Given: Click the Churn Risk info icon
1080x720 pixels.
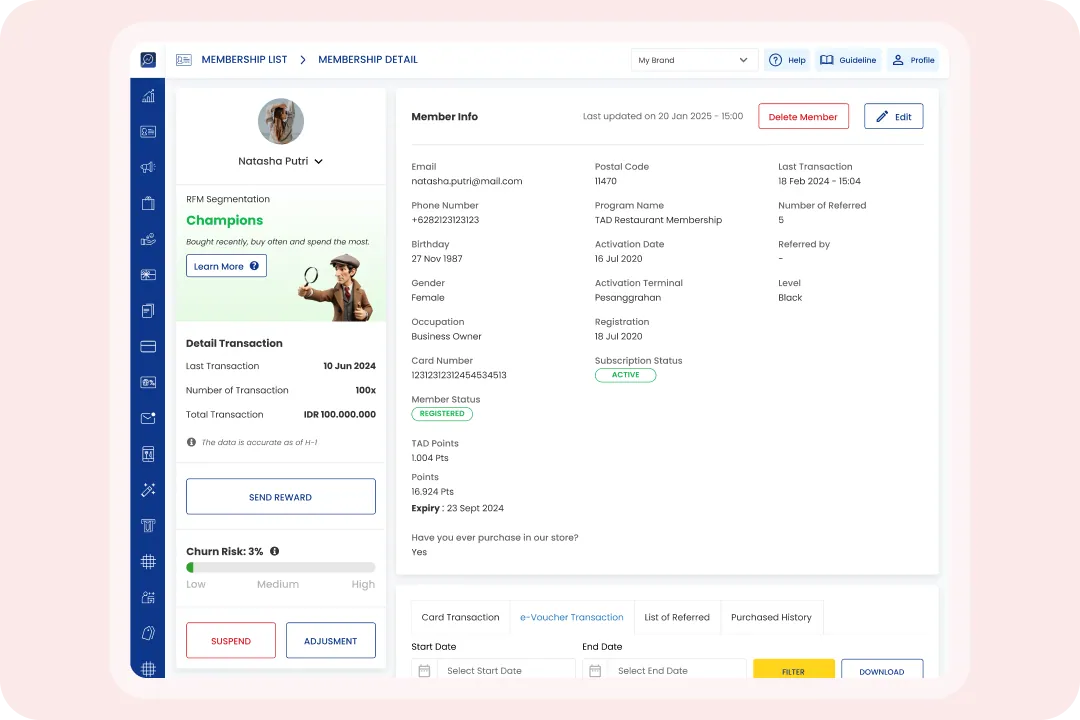Looking at the screenshot, I should click(x=275, y=551).
